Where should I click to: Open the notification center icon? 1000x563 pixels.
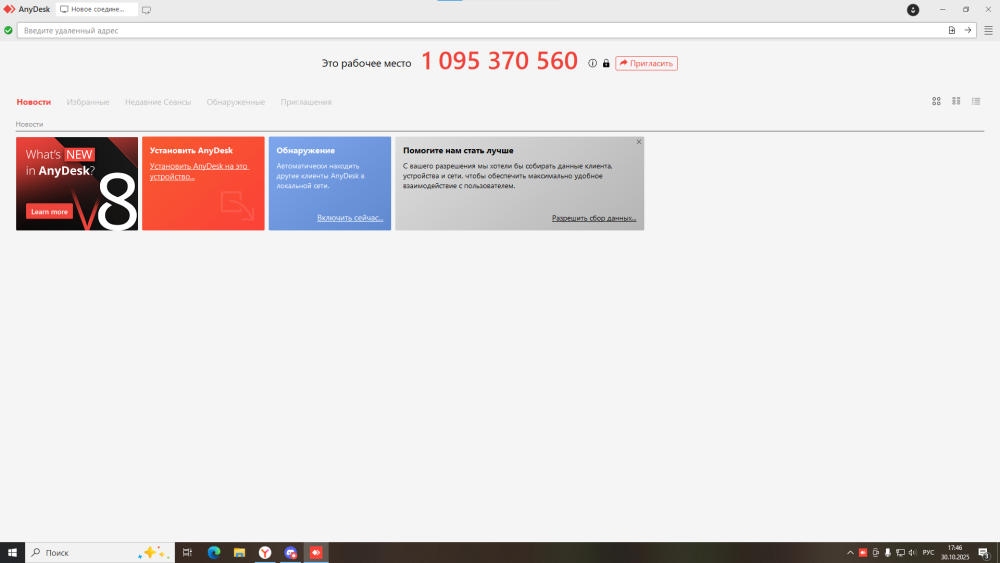point(984,553)
